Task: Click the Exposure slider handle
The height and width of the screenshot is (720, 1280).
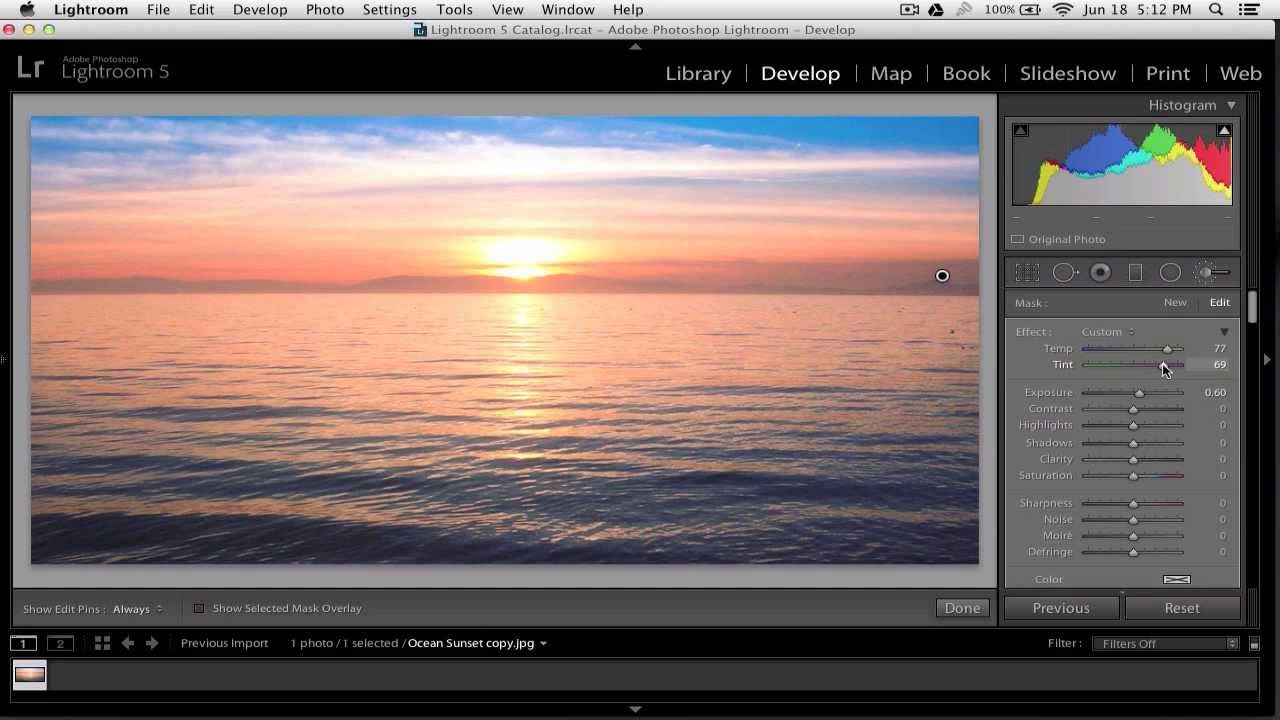Action: click(1139, 393)
